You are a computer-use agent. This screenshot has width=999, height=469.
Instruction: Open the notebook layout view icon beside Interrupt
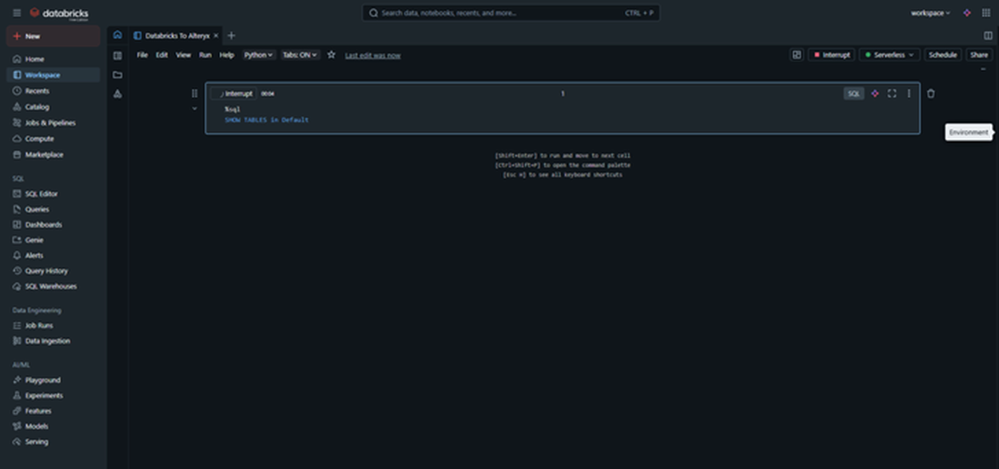tap(796, 55)
